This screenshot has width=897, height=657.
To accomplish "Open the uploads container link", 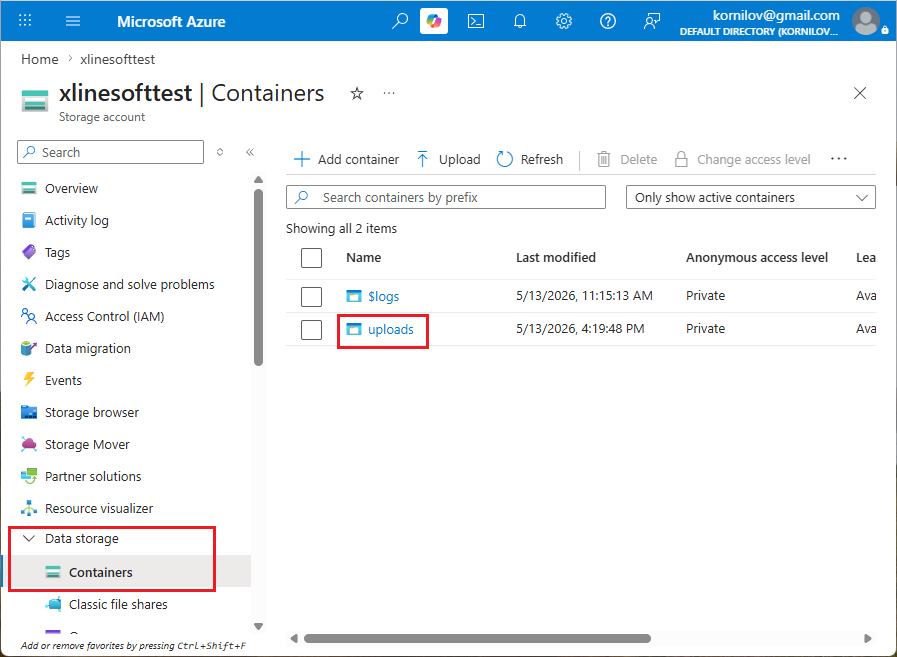I will pos(391,330).
